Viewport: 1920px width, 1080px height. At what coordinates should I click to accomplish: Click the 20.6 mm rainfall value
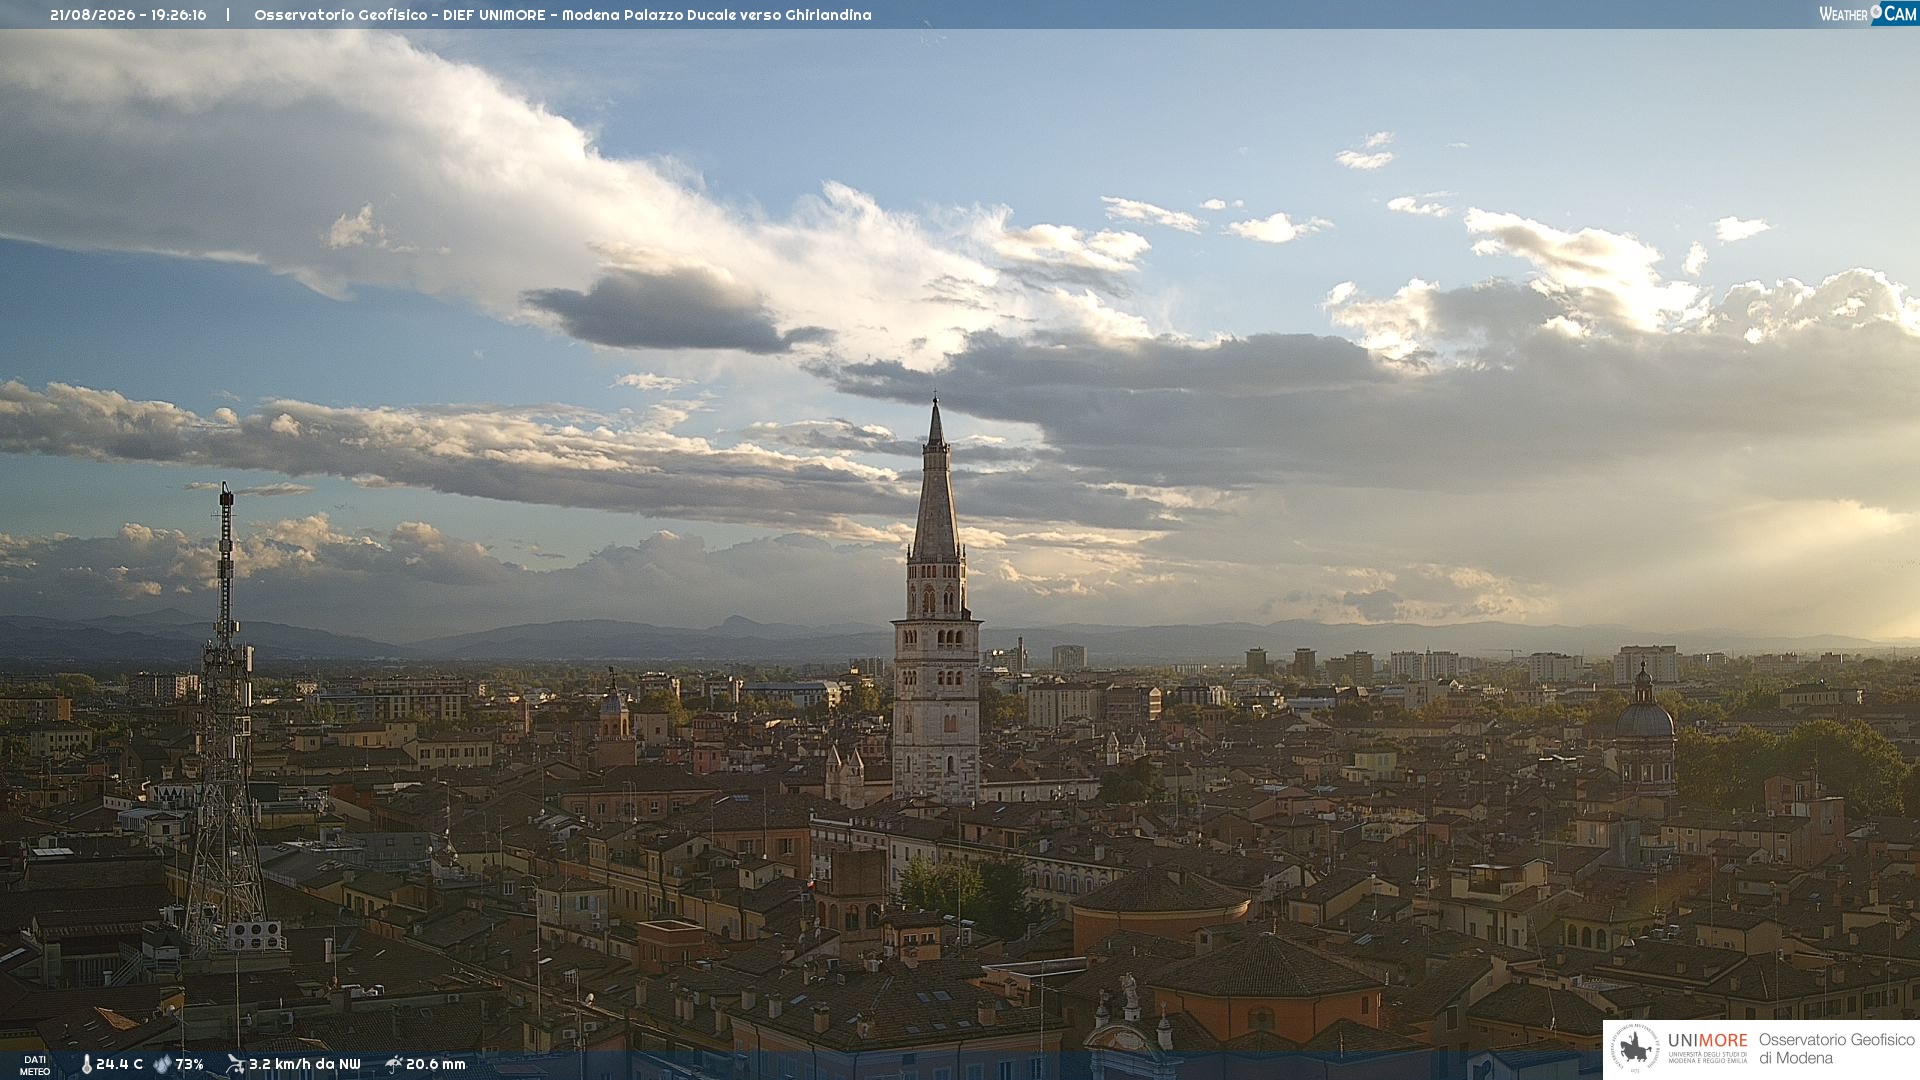(x=435, y=1064)
